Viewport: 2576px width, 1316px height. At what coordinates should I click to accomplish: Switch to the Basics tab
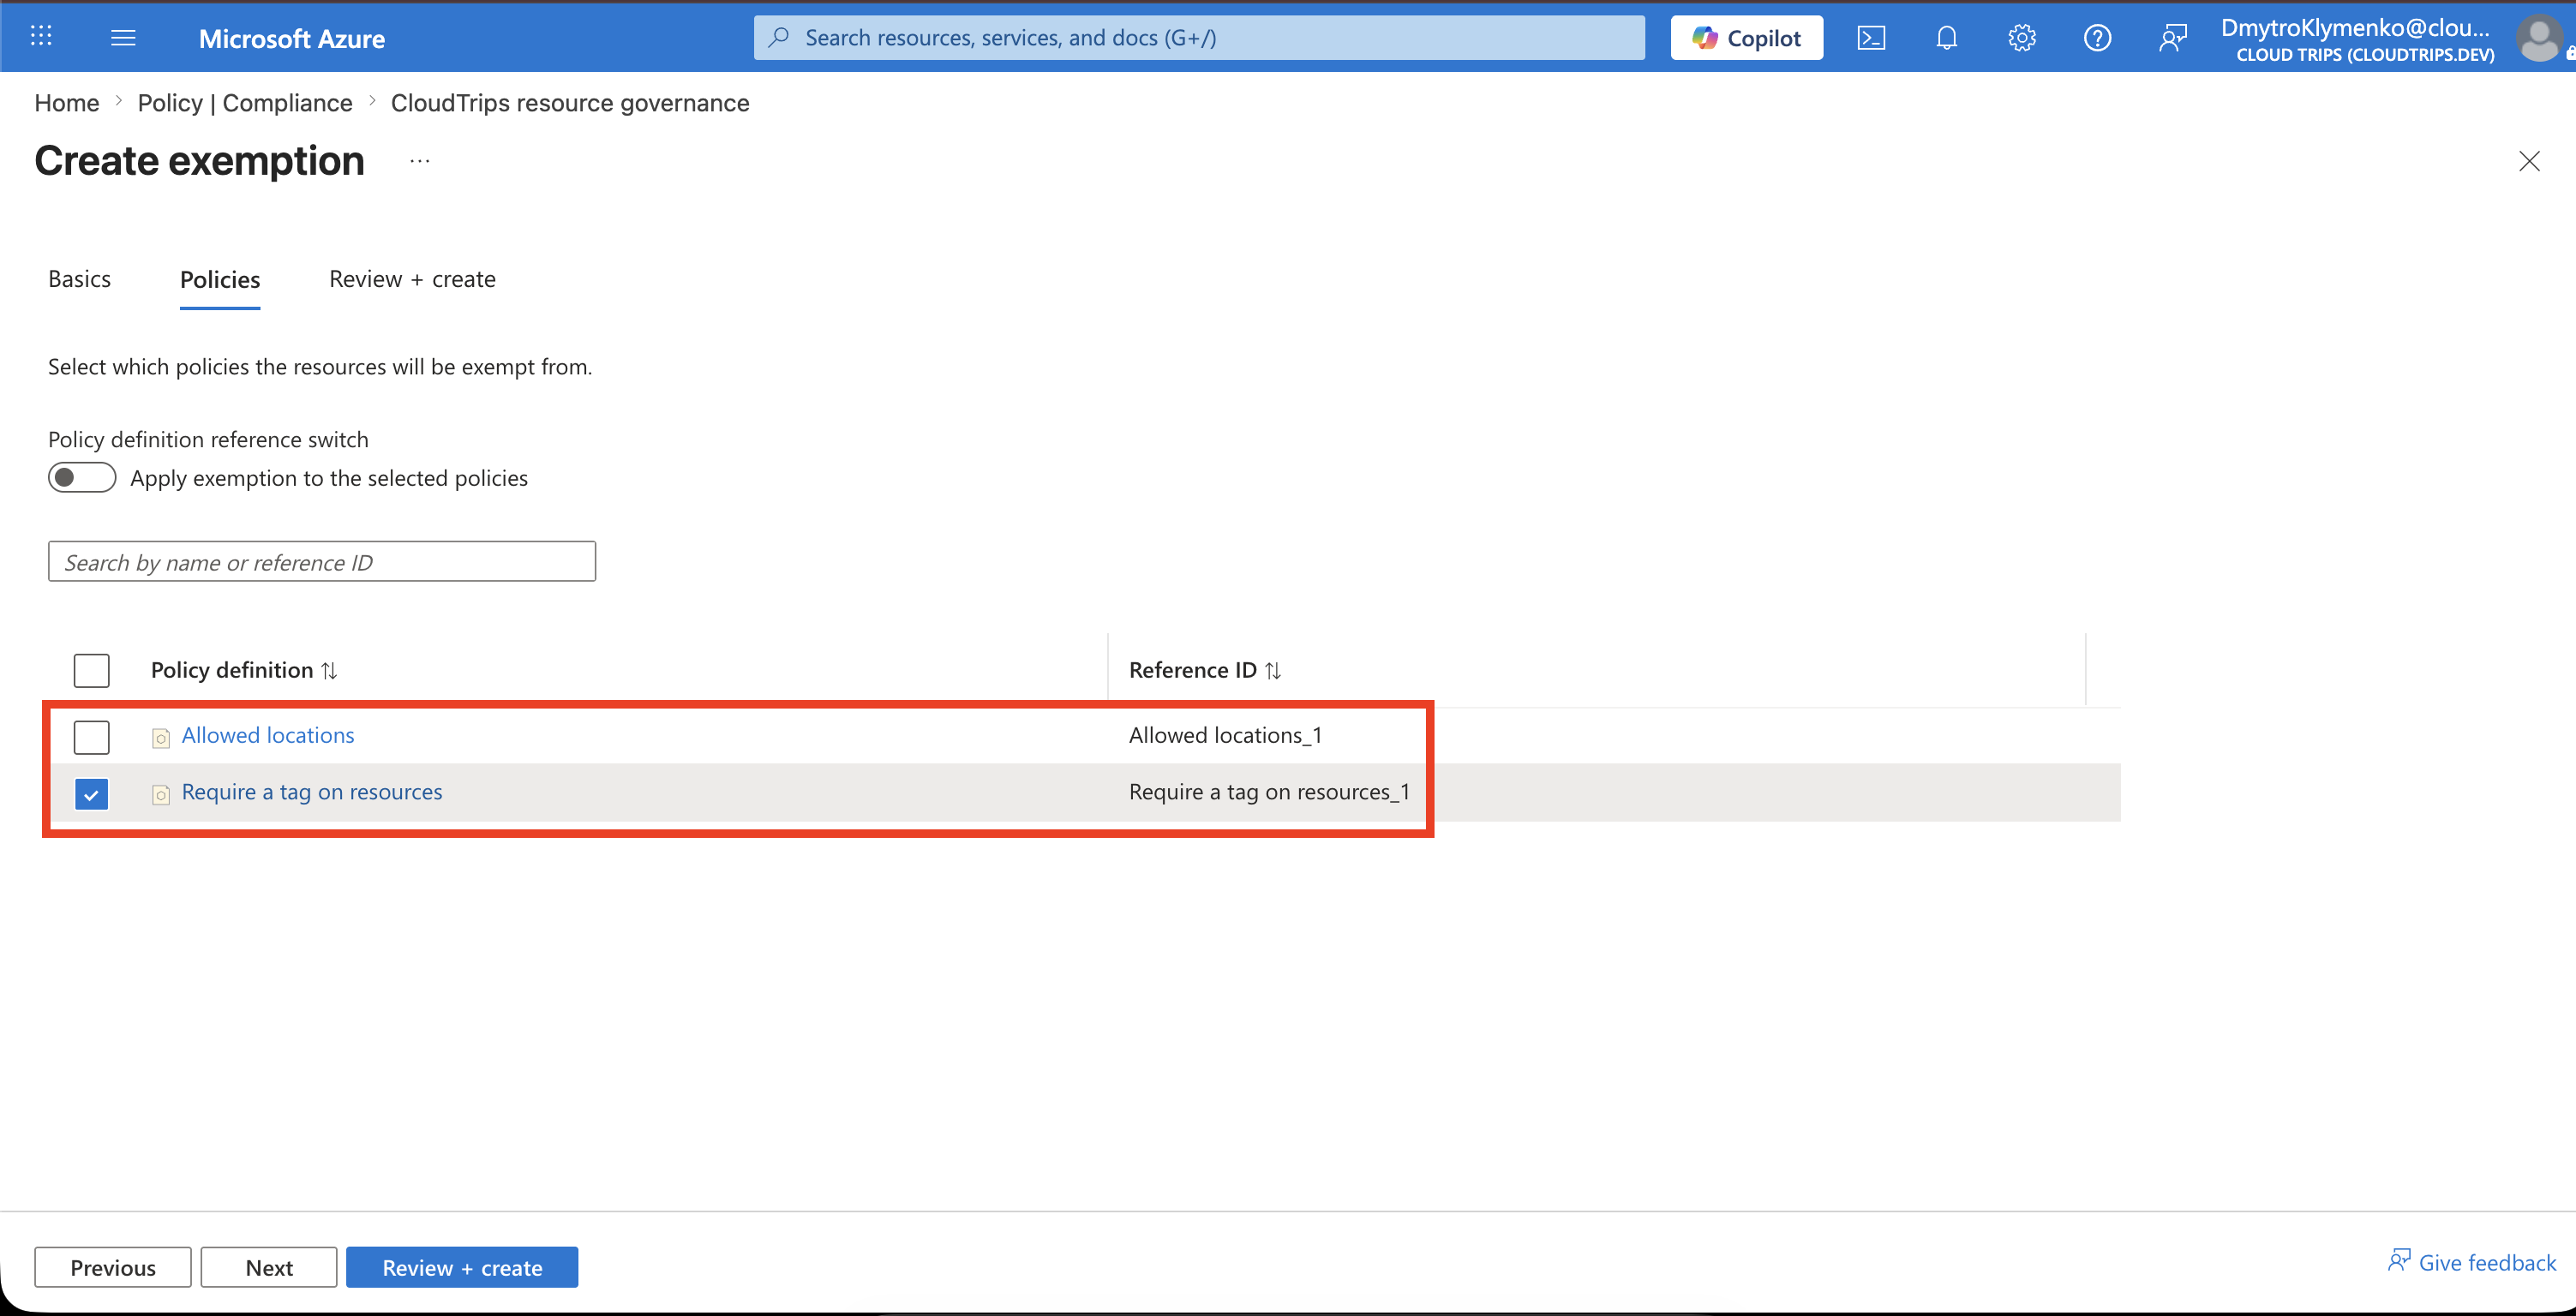tap(79, 279)
